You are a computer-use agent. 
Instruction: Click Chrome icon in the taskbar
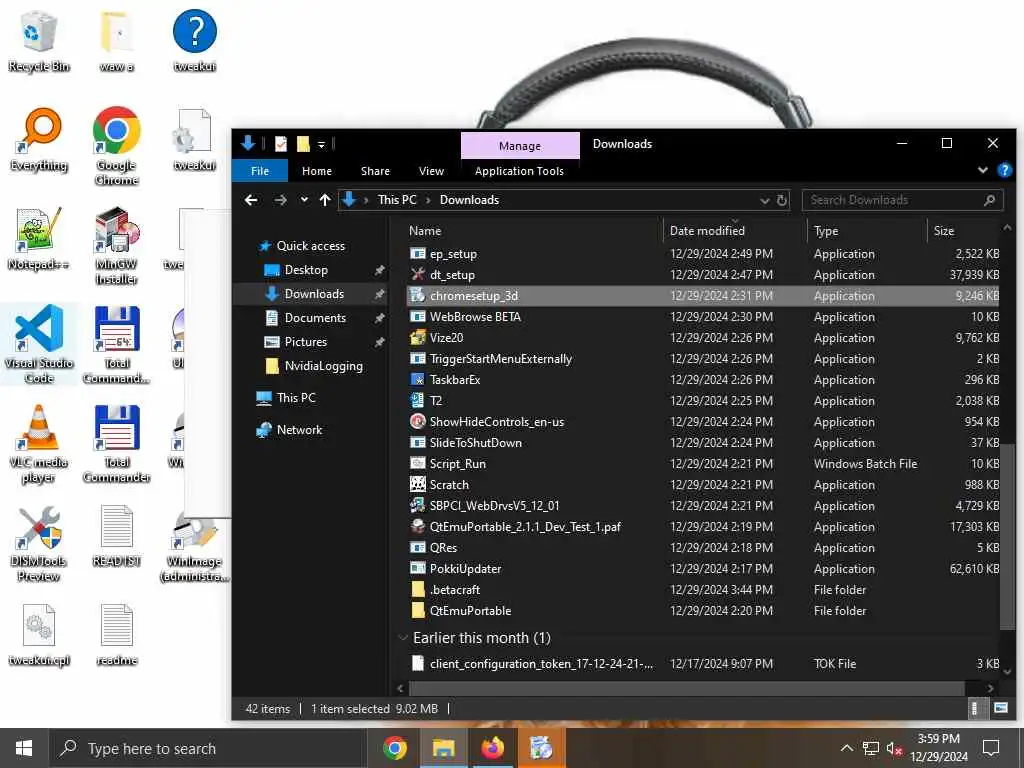point(394,748)
